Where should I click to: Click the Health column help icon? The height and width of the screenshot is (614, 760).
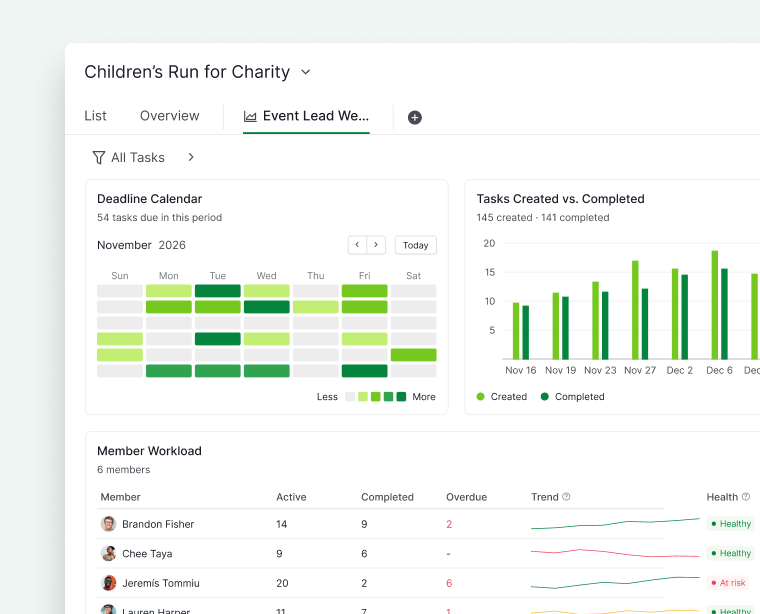click(x=746, y=497)
